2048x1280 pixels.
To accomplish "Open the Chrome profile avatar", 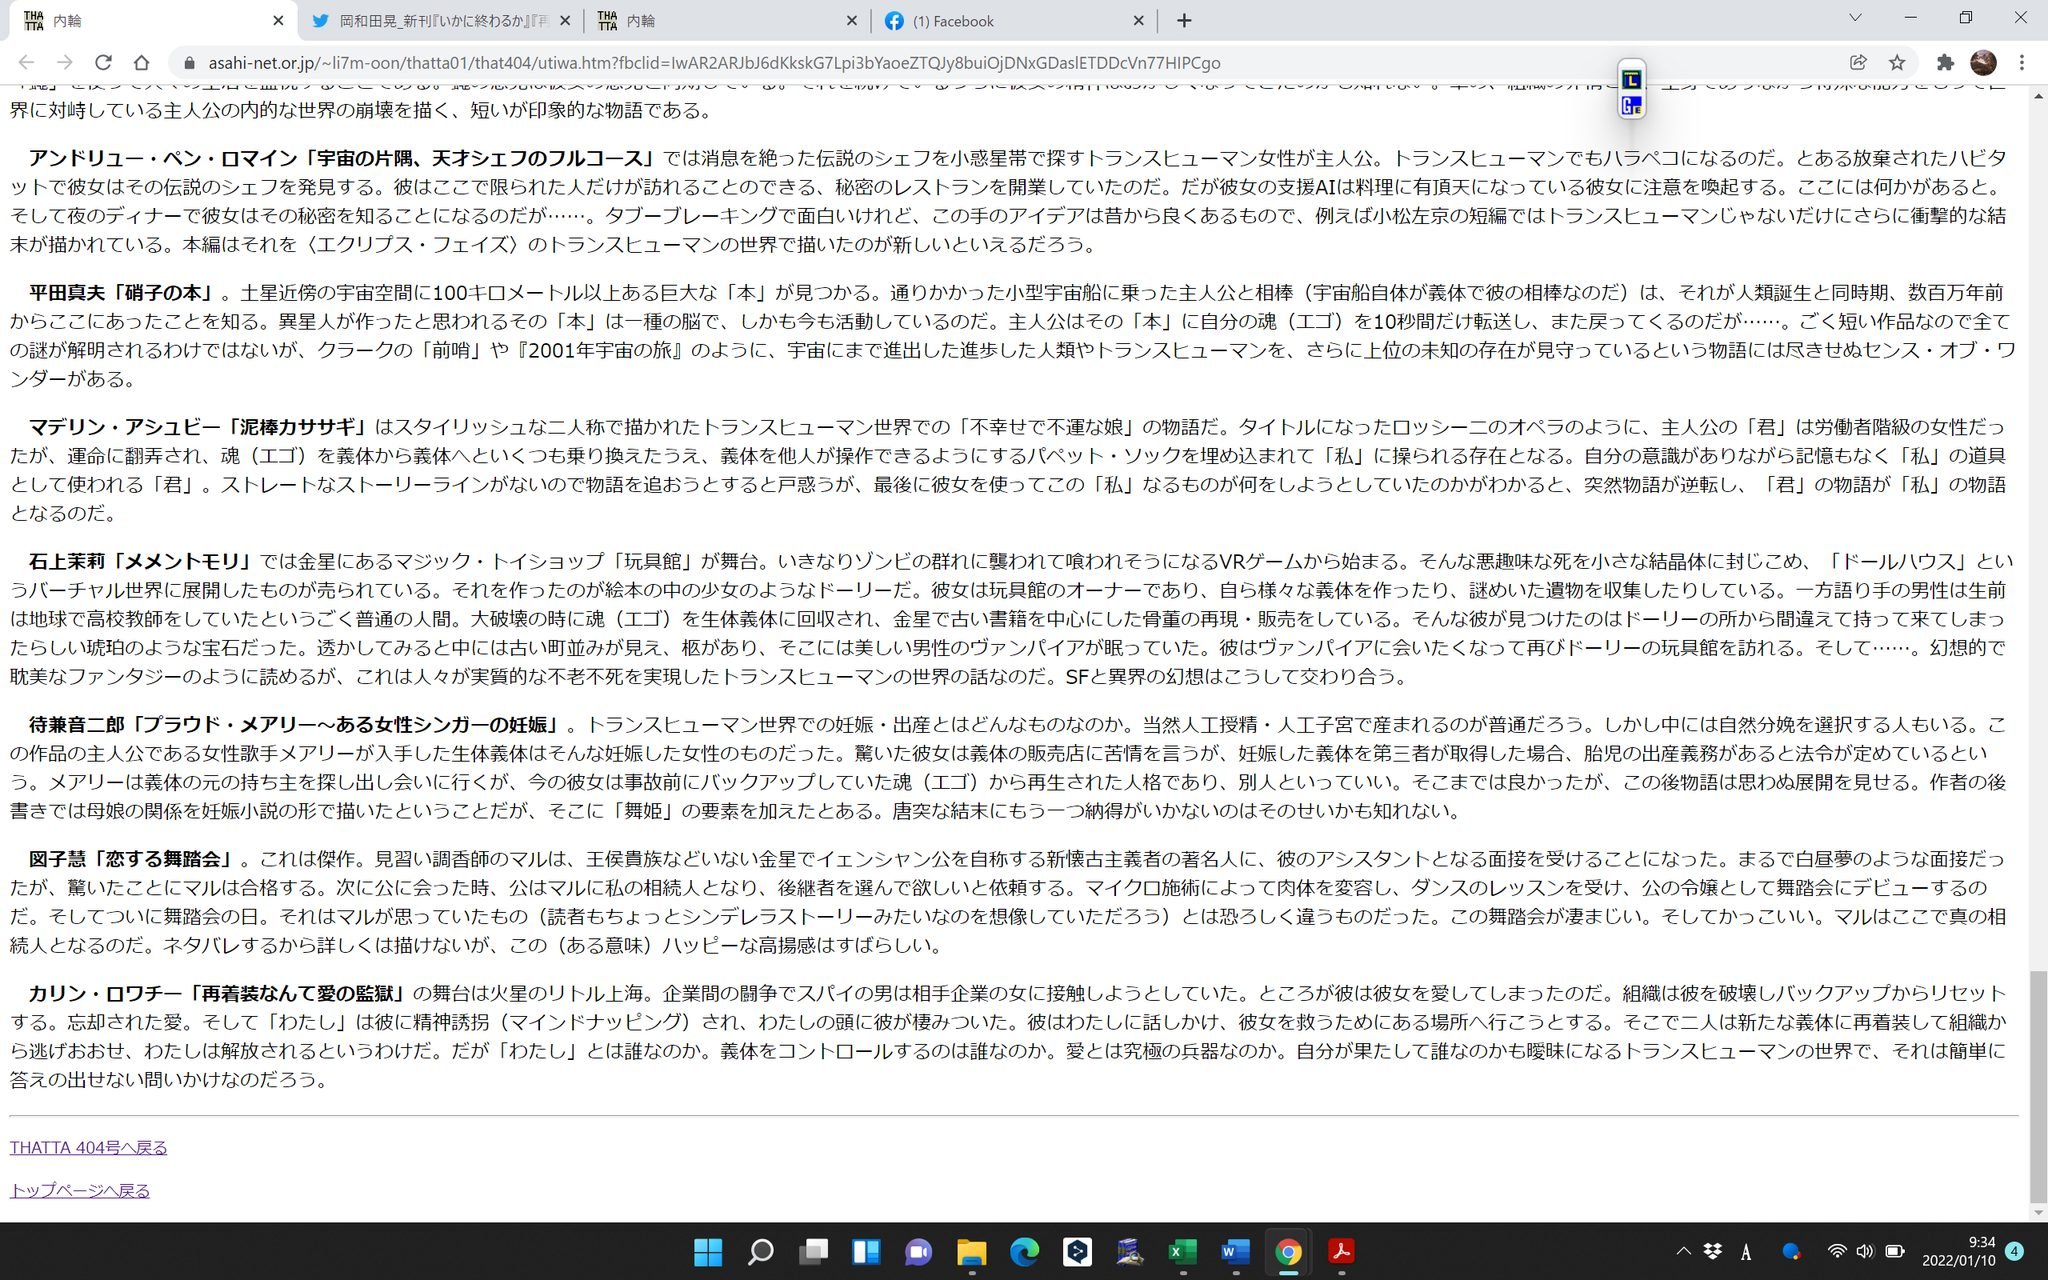I will 1983,62.
